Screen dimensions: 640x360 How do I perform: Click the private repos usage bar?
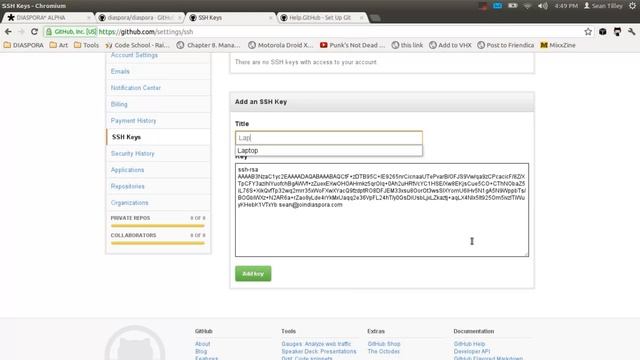tap(158, 225)
